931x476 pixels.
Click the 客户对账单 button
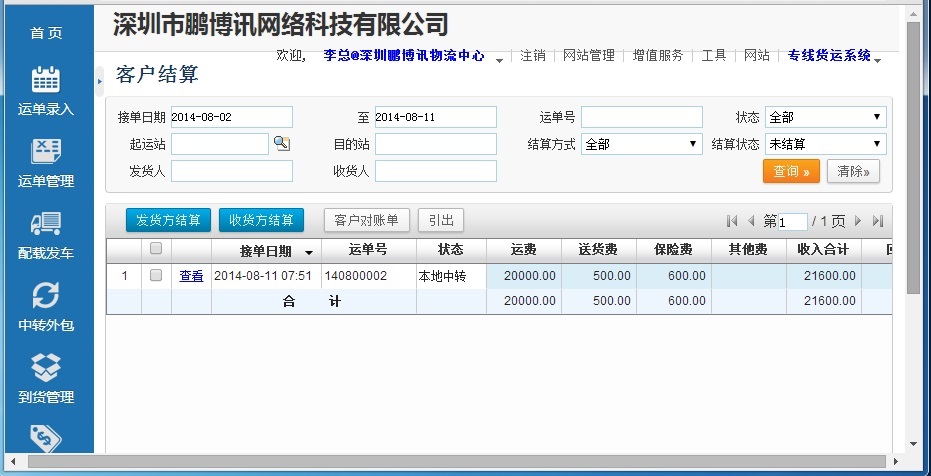click(366, 220)
